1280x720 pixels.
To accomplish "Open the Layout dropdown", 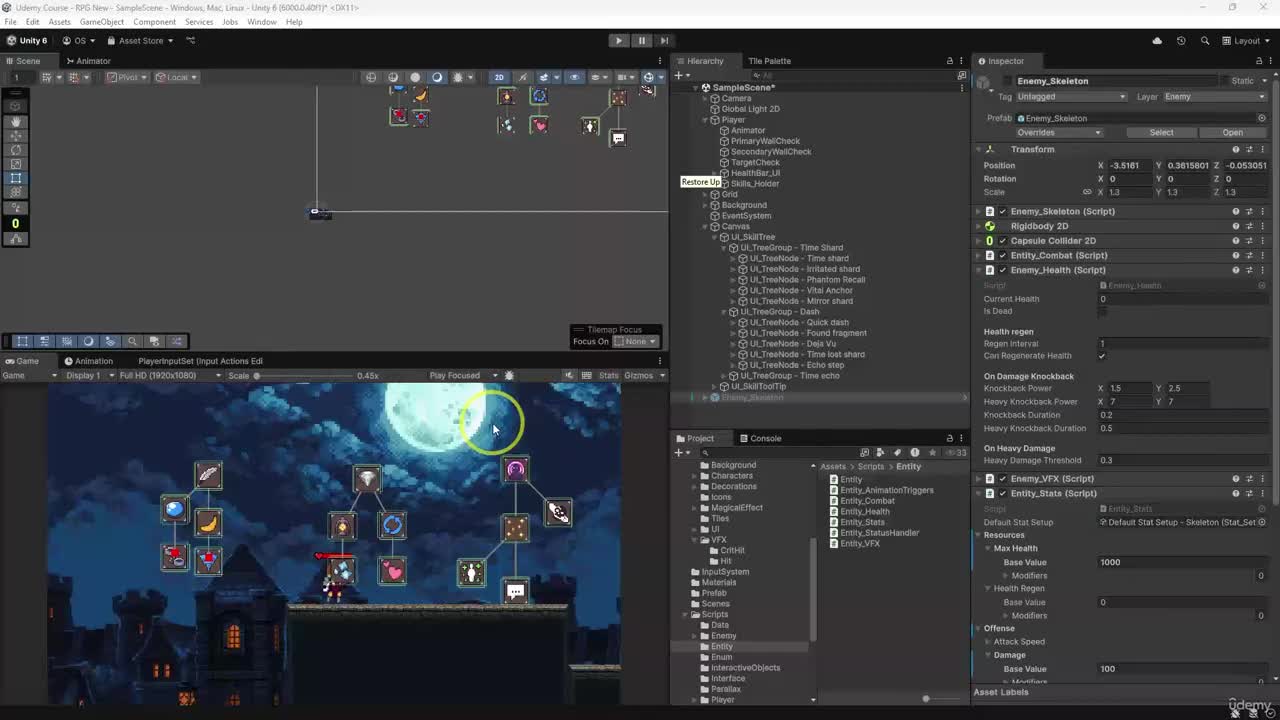I will [1246, 41].
